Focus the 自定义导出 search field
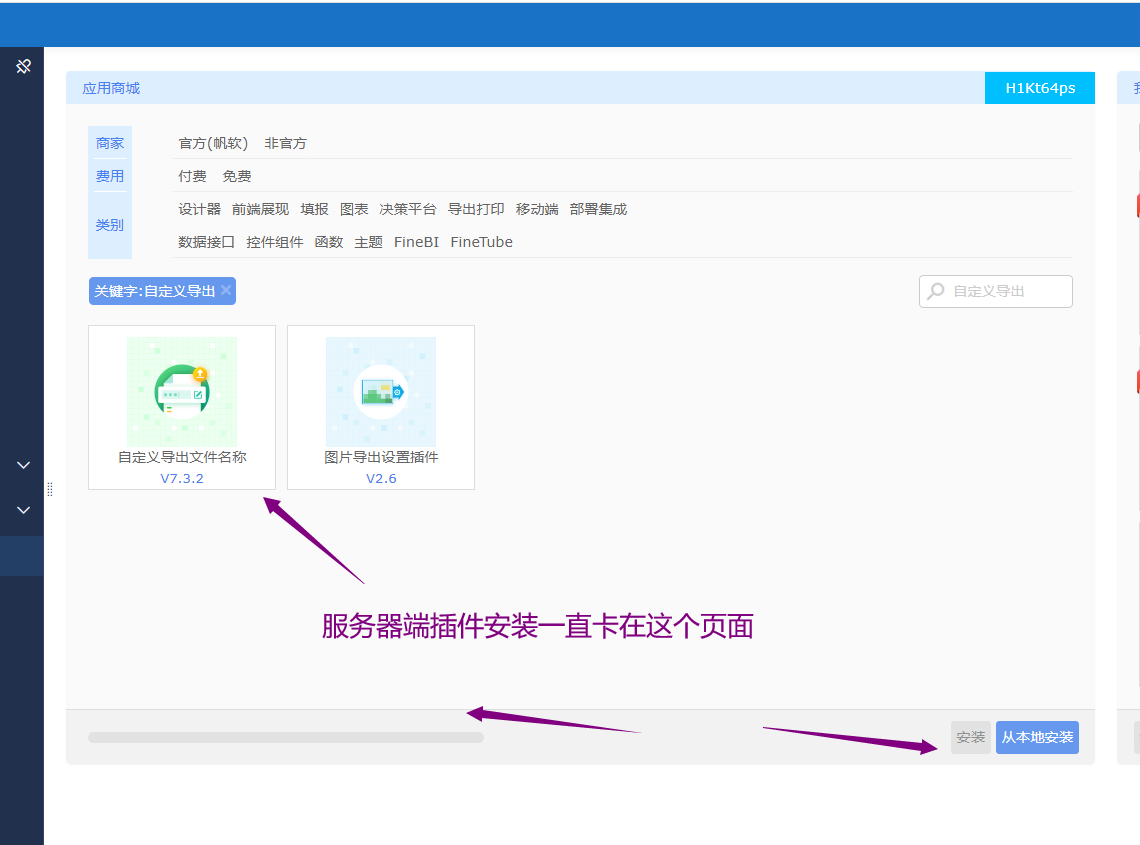 [x=1006, y=292]
